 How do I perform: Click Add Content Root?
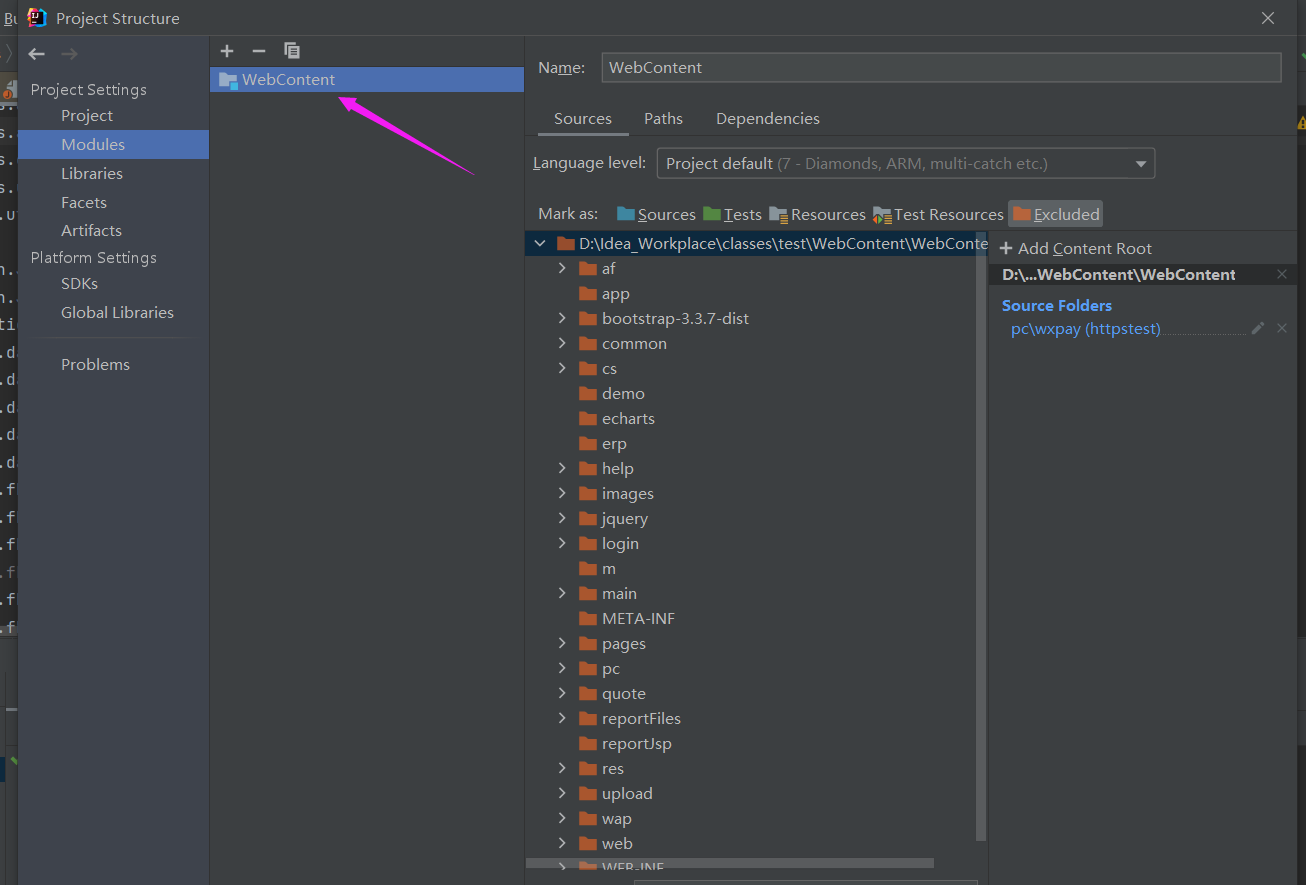pyautogui.click(x=1076, y=248)
